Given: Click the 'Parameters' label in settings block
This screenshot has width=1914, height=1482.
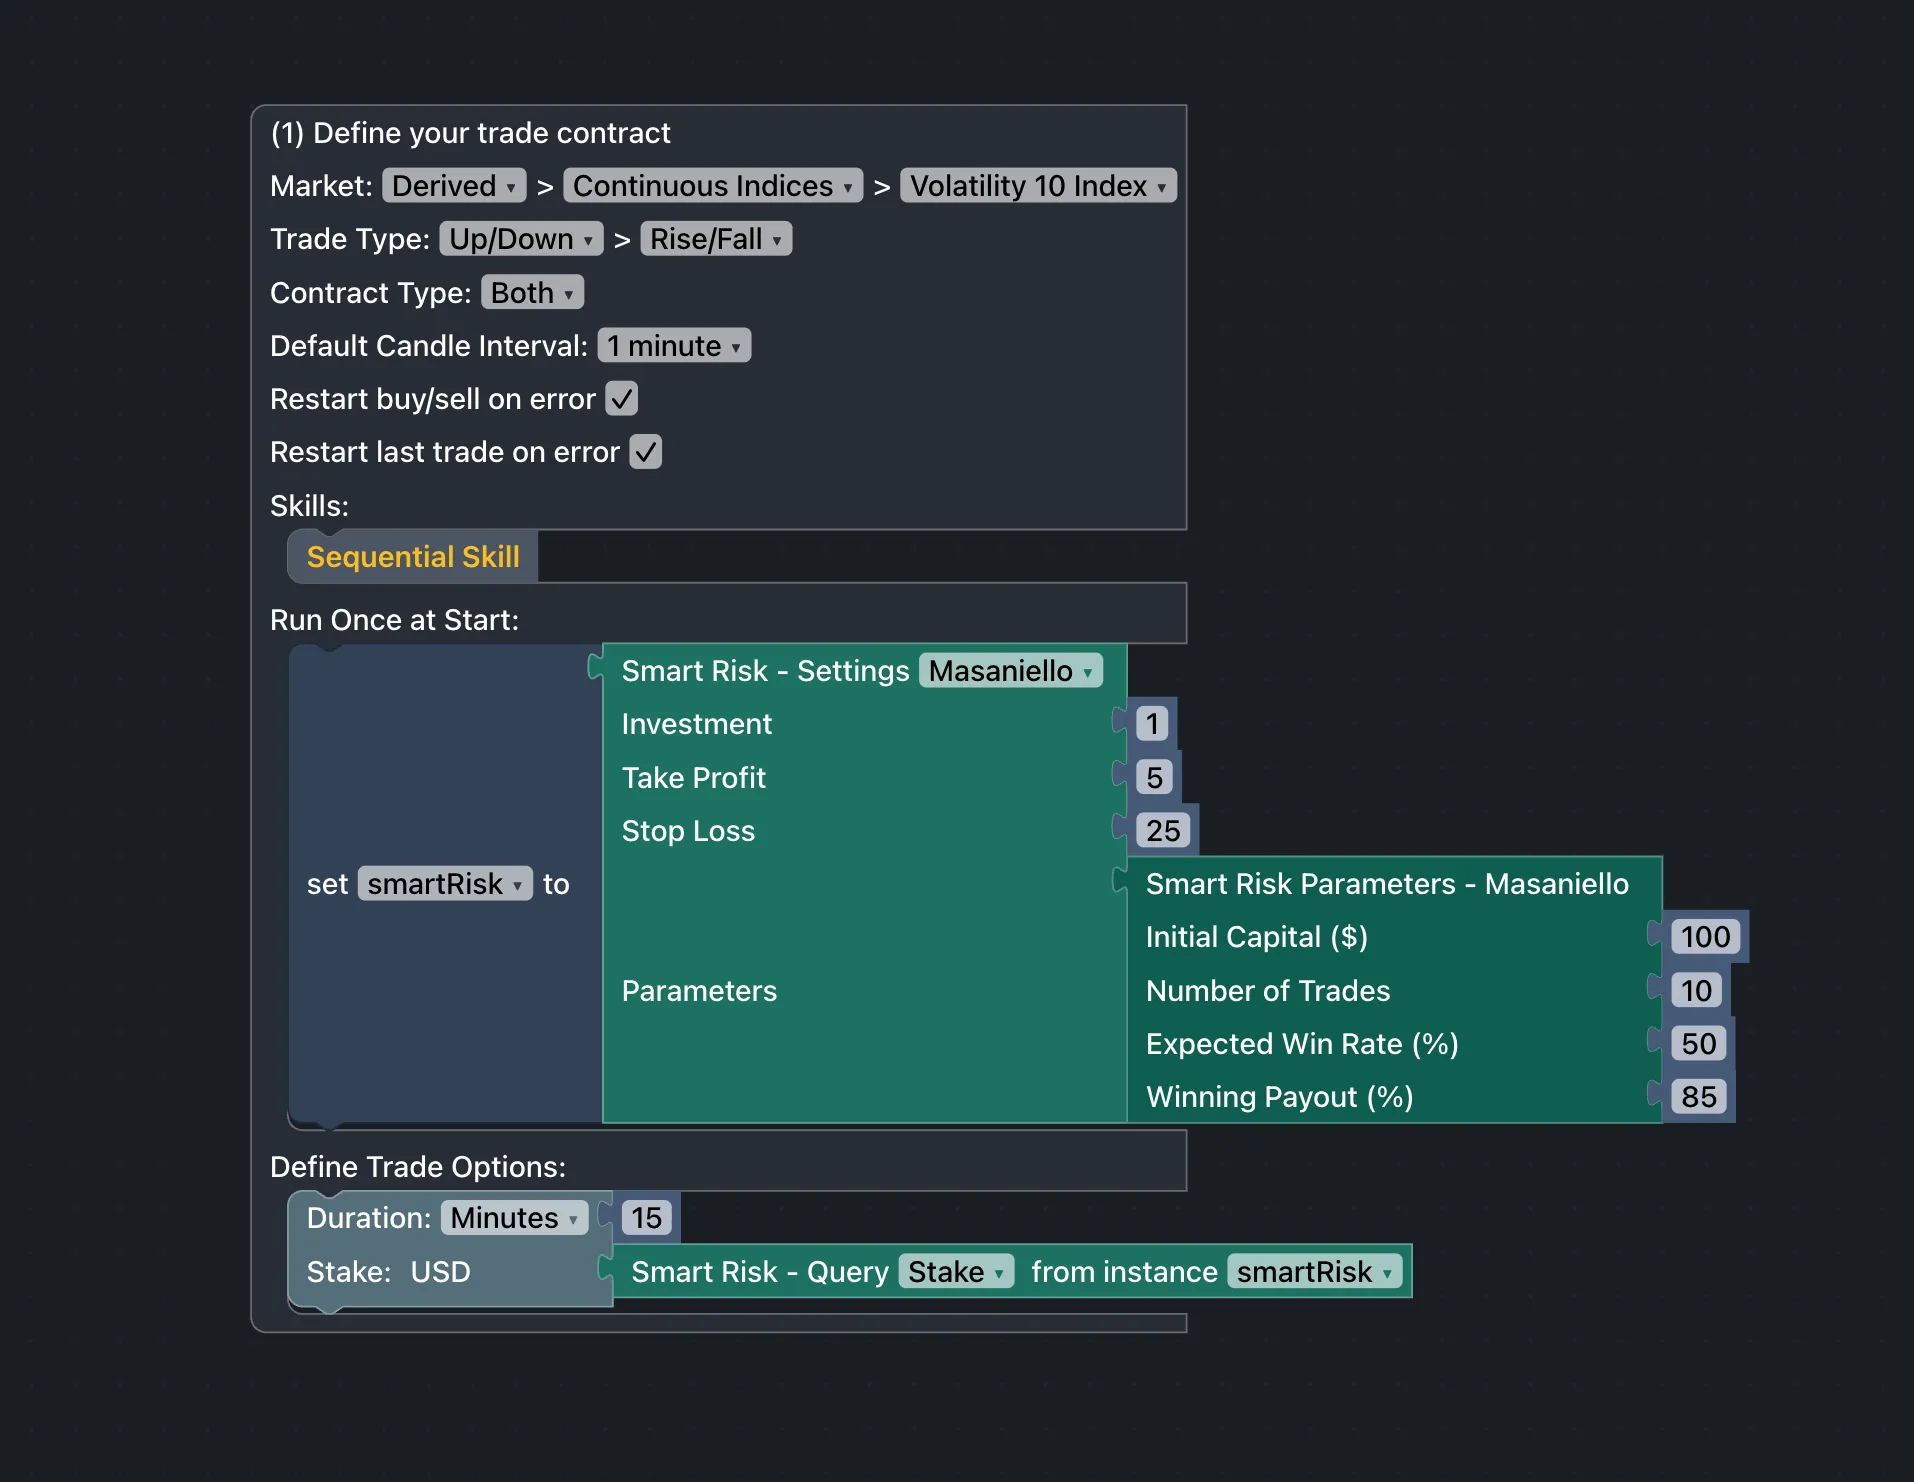Looking at the screenshot, I should point(699,991).
